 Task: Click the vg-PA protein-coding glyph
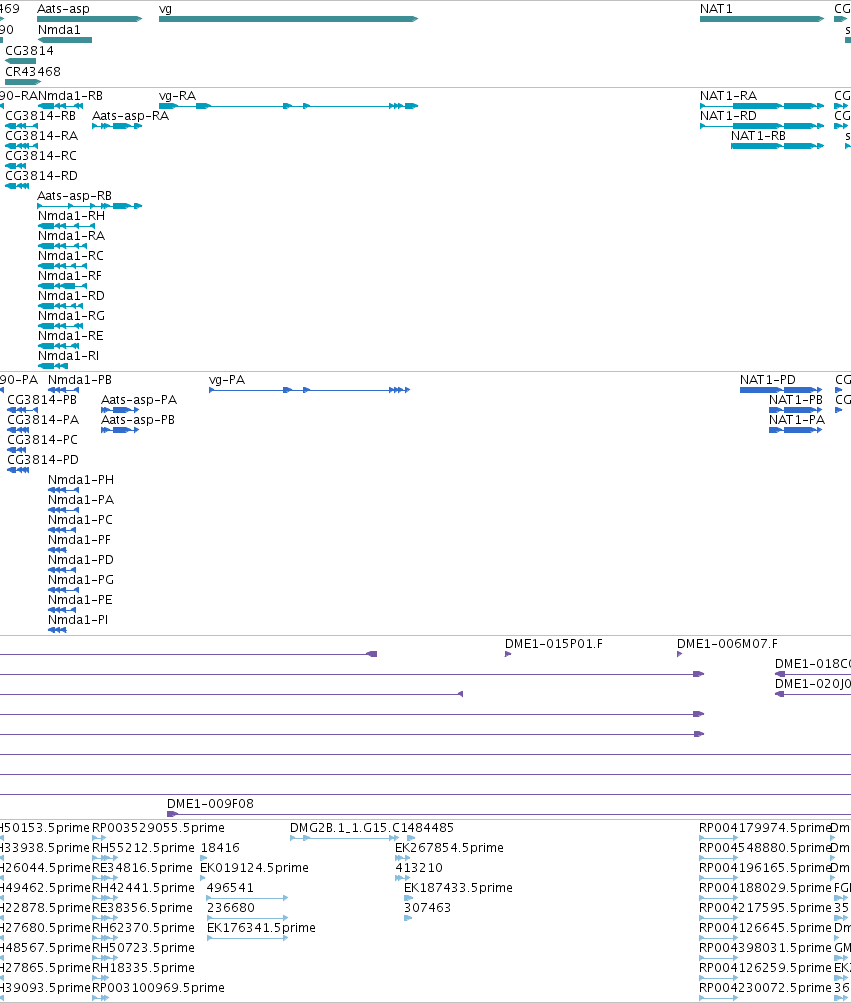(310, 390)
